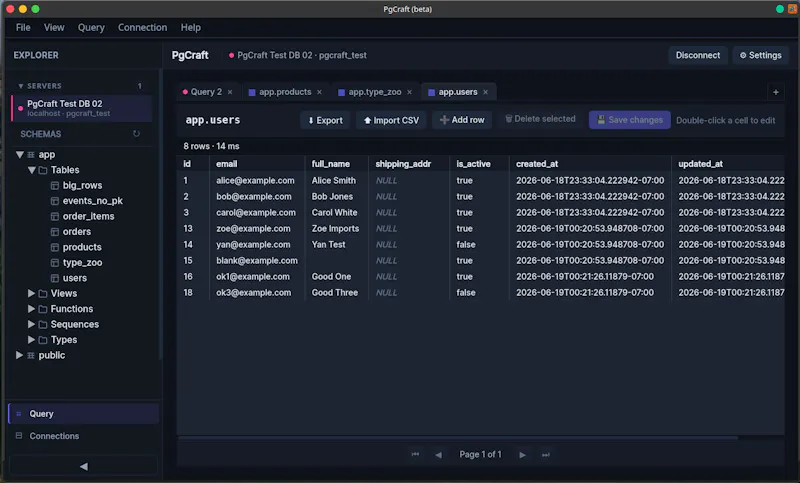The image size is (800, 483).
Task: Click the type_zoo table icon in tree
Action: [x=55, y=263]
